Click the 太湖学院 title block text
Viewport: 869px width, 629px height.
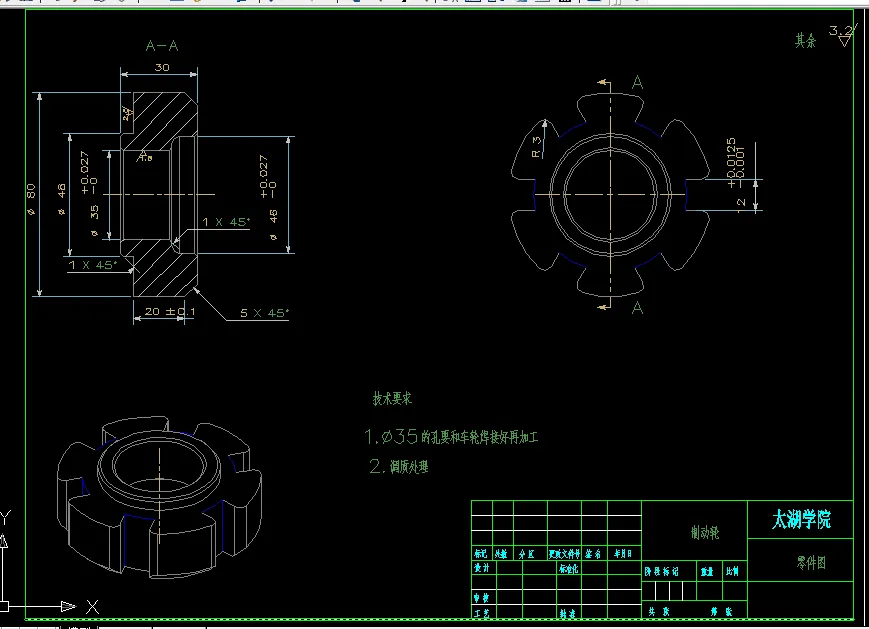(x=801, y=519)
